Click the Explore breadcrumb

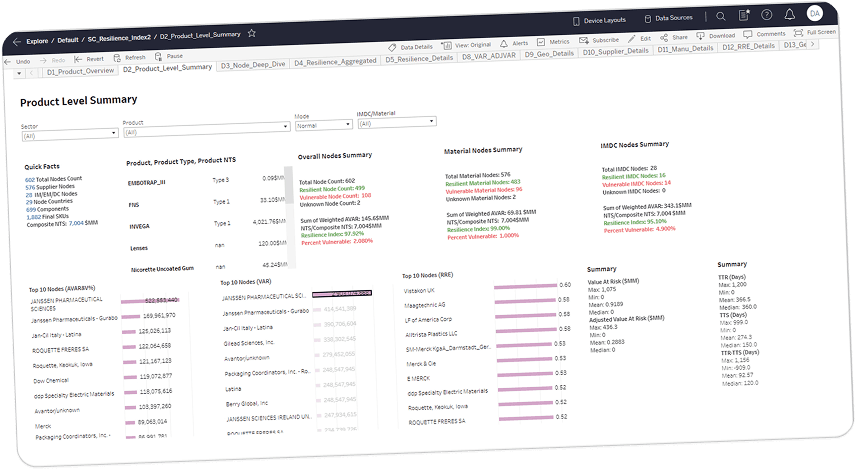pos(37,41)
